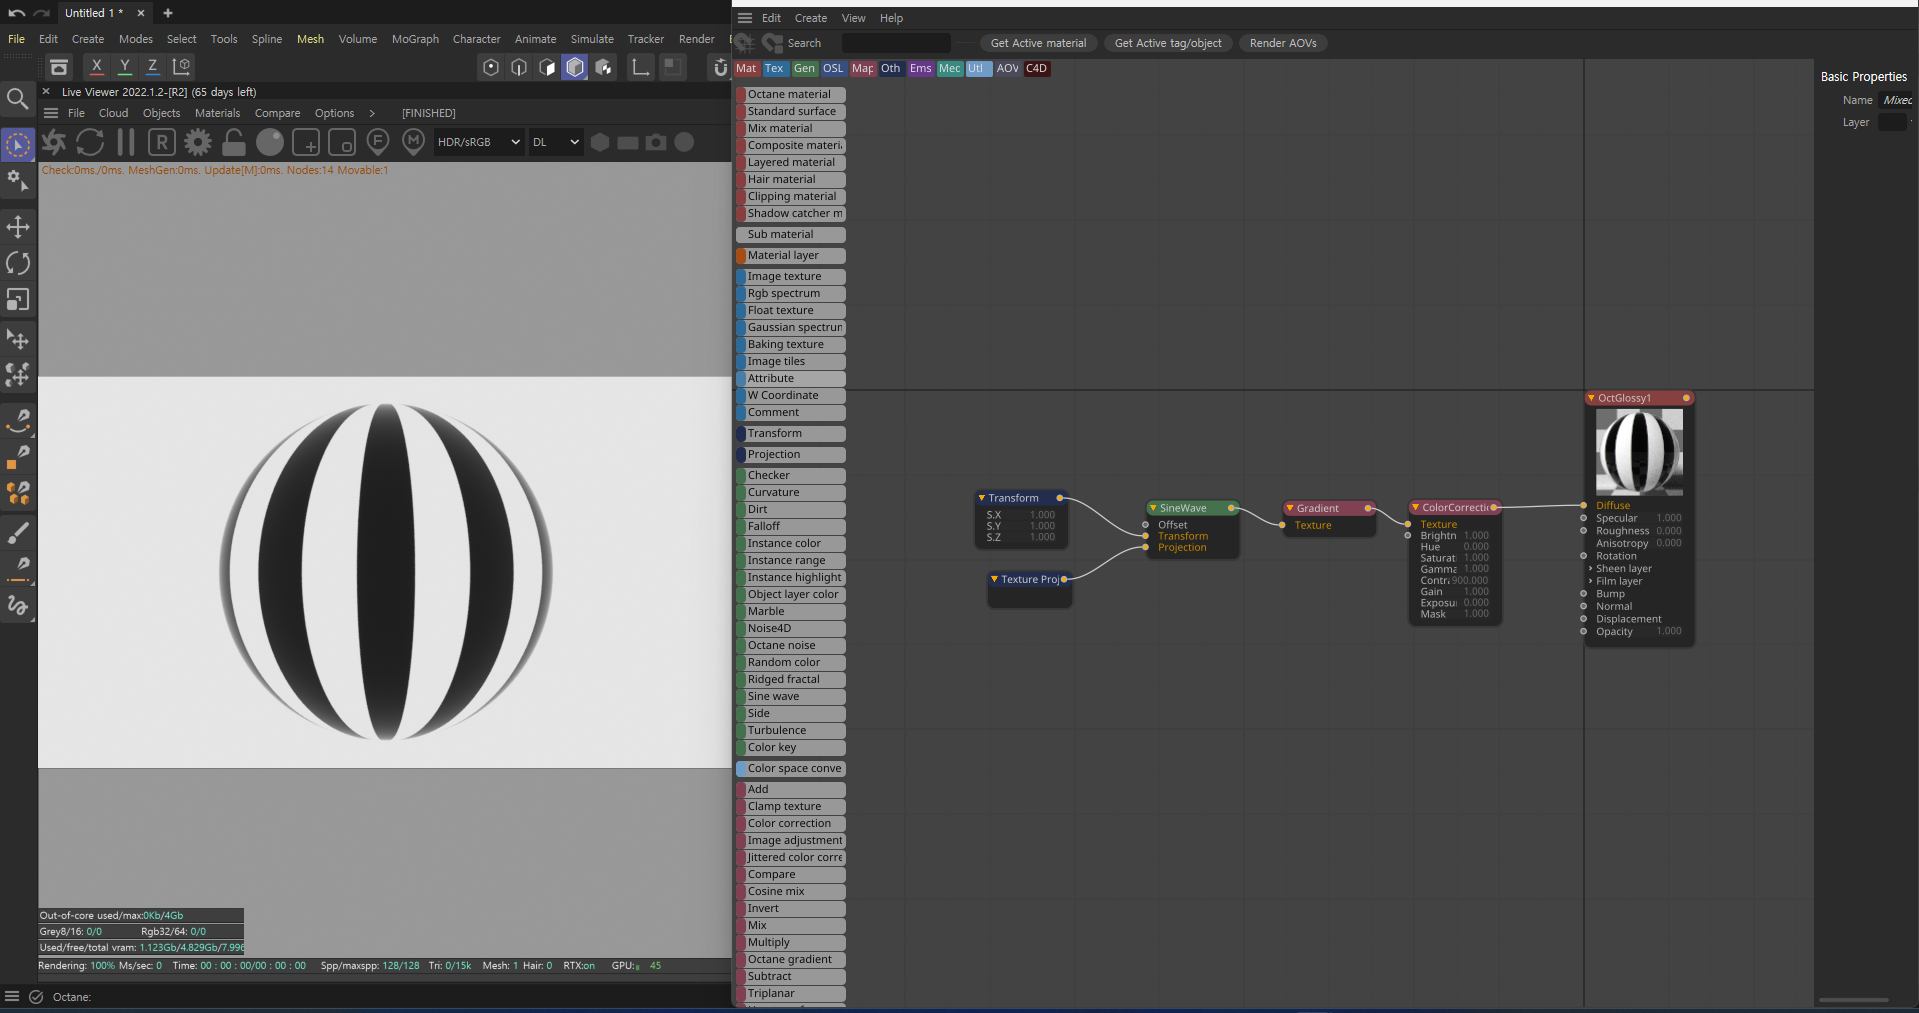The width and height of the screenshot is (1919, 1013).
Task: Open Live Viewer Compare menu
Action: coord(277,113)
